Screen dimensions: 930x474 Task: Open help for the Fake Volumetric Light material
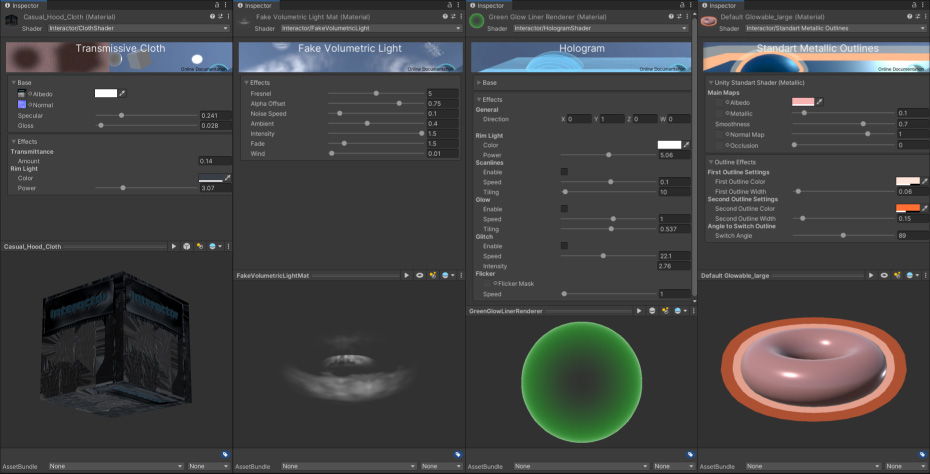[x=445, y=17]
